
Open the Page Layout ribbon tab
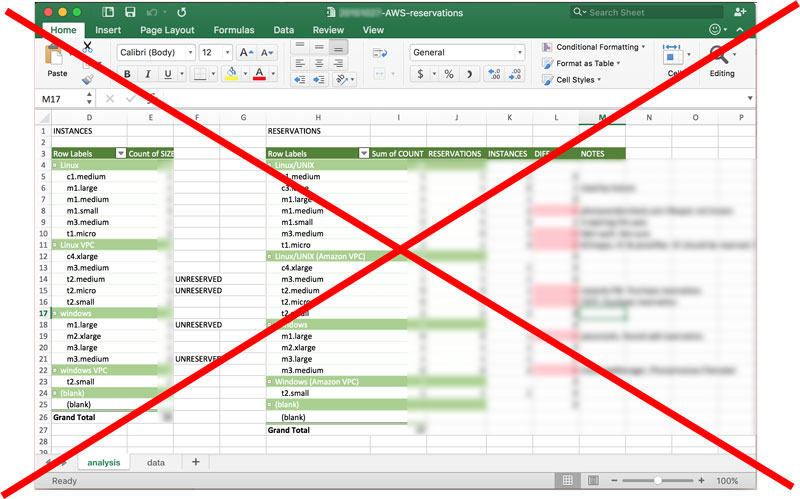(167, 30)
